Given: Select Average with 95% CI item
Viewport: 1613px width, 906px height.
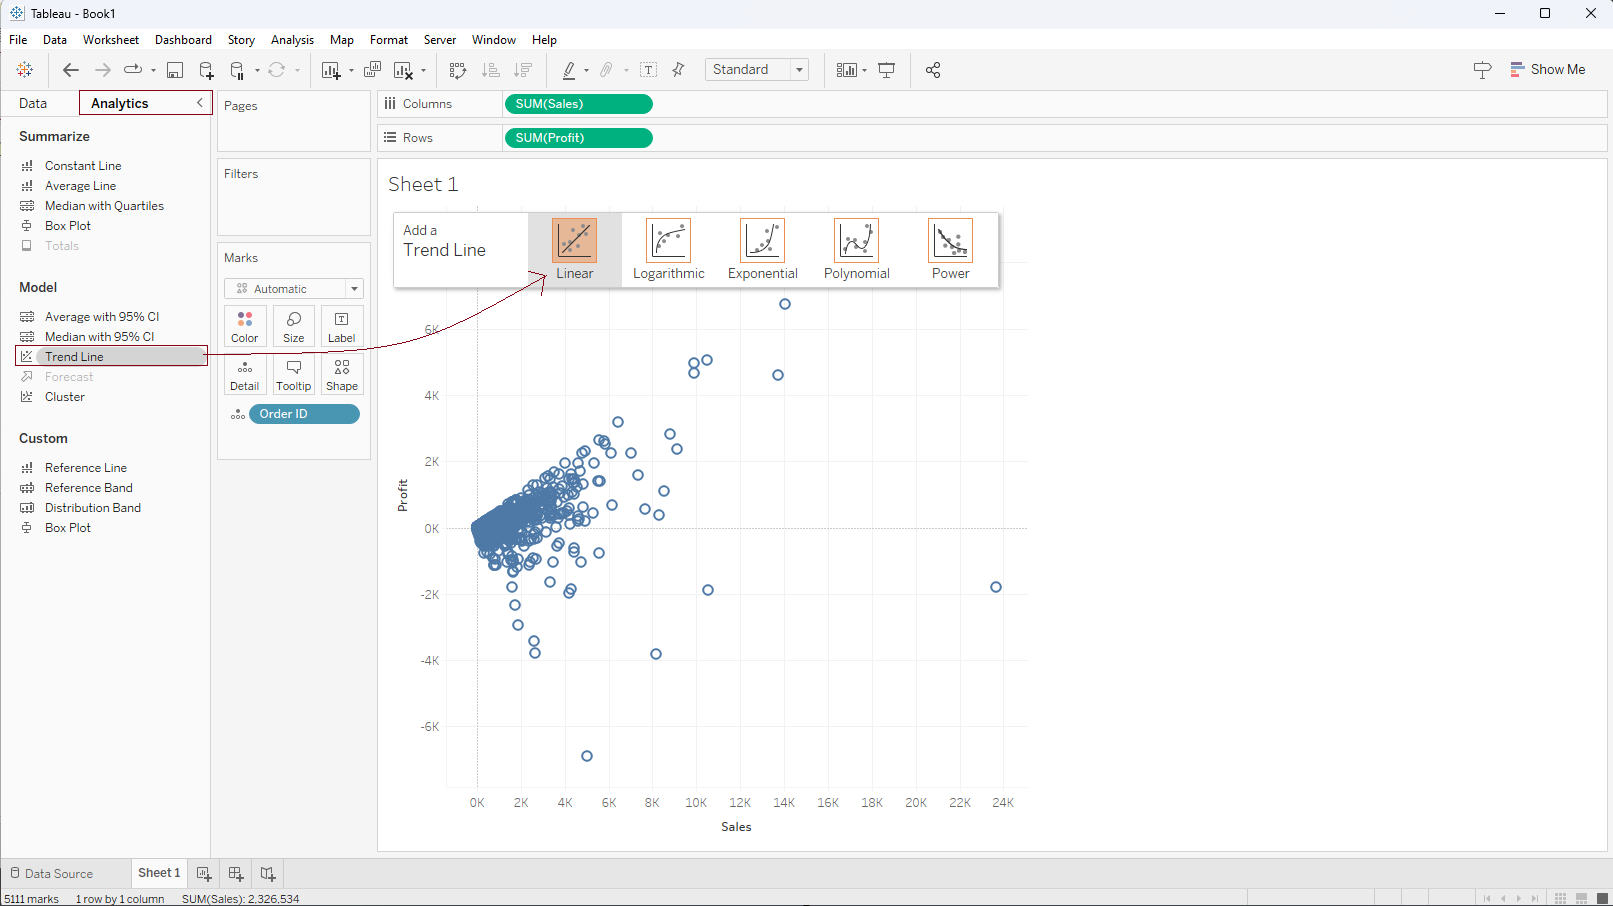Looking at the screenshot, I should [102, 317].
